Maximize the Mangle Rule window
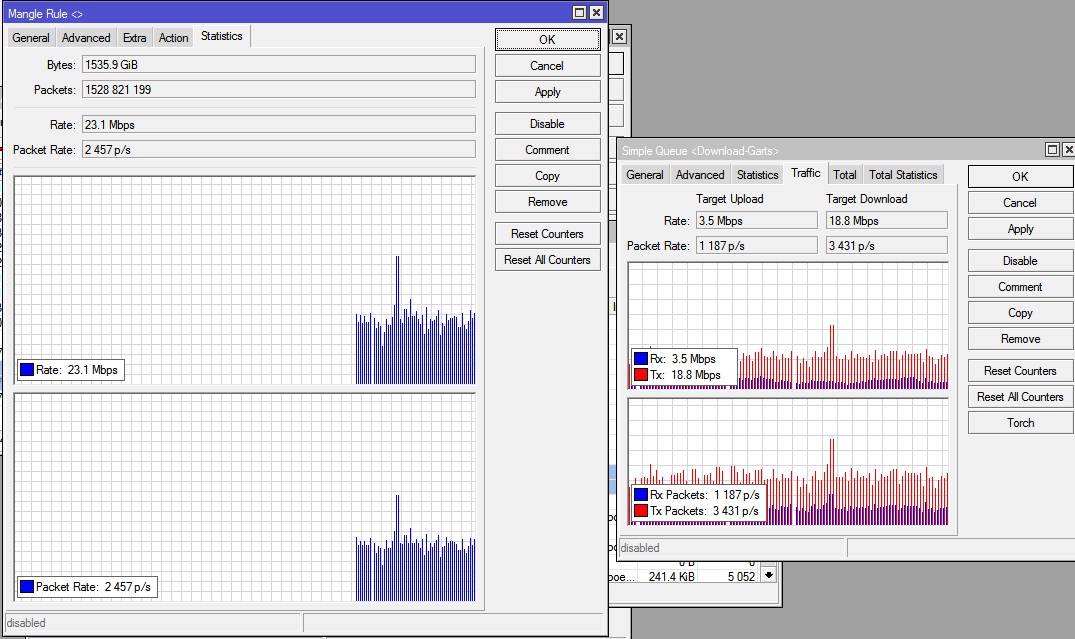The width and height of the screenshot is (1075, 639). click(579, 13)
